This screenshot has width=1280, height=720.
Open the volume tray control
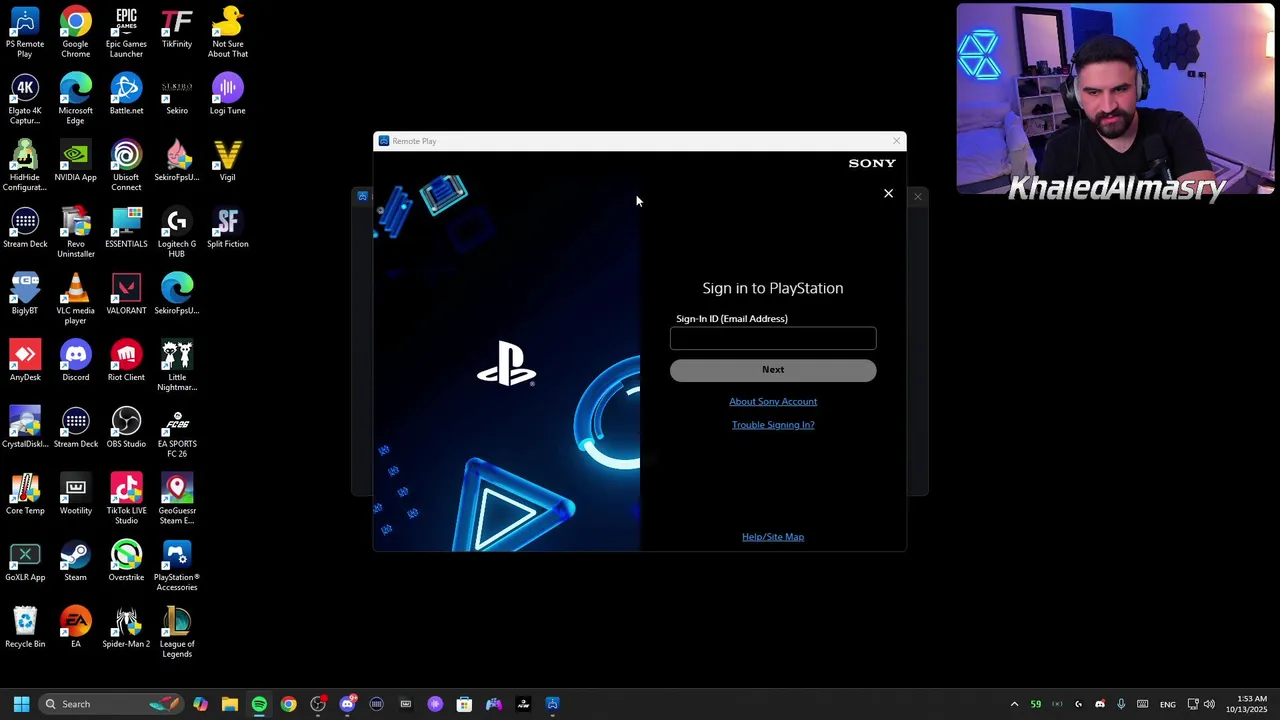(x=1209, y=704)
